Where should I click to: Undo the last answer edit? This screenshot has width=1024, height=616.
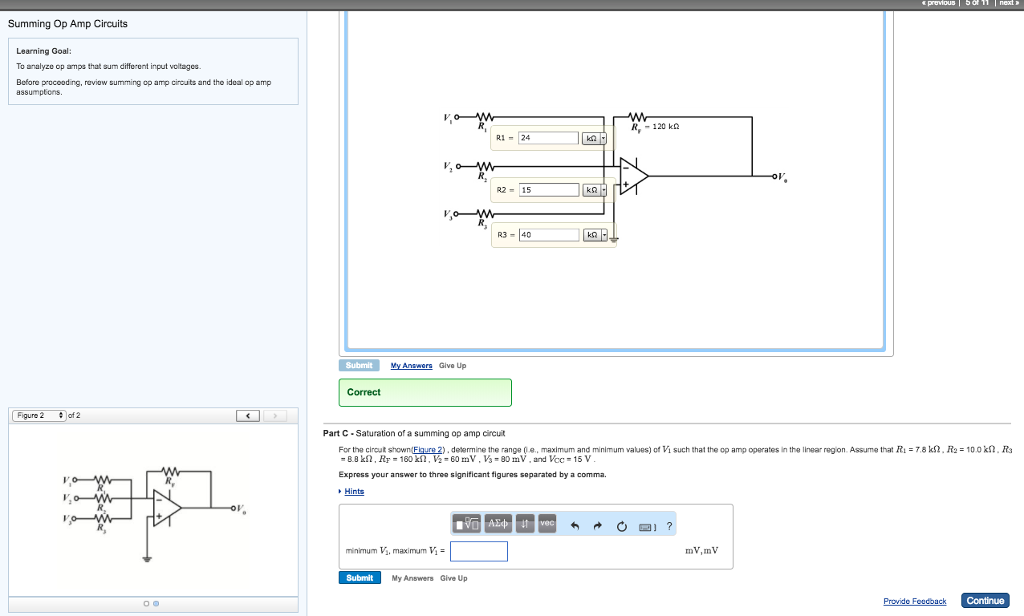click(x=574, y=523)
